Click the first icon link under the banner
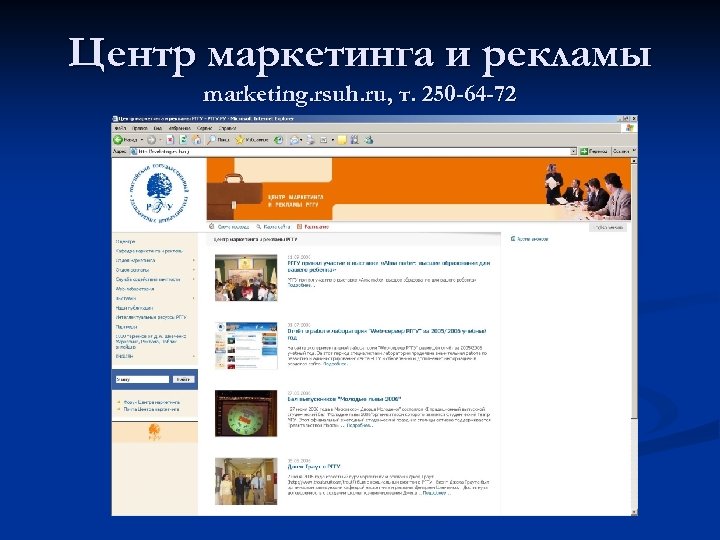Screen dimensions: 720x540 coord(229,226)
